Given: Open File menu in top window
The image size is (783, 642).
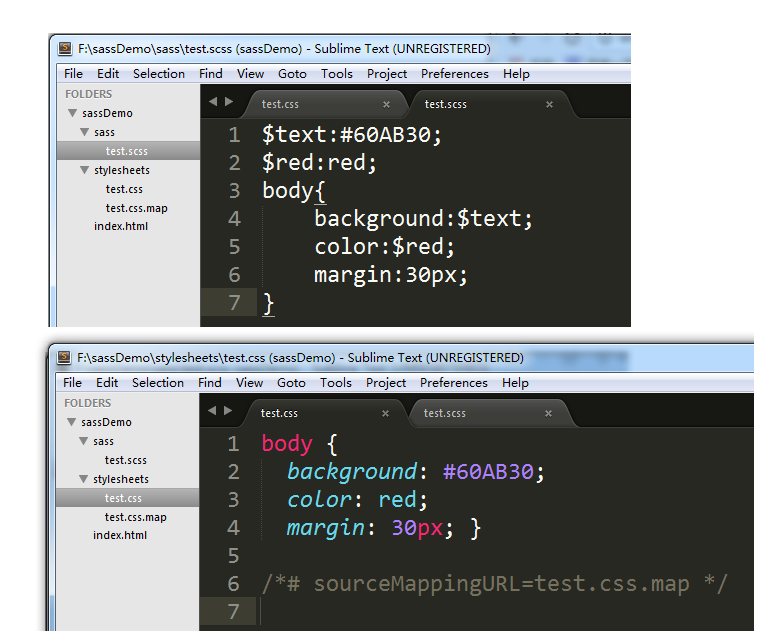Looking at the screenshot, I should pyautogui.click(x=73, y=74).
